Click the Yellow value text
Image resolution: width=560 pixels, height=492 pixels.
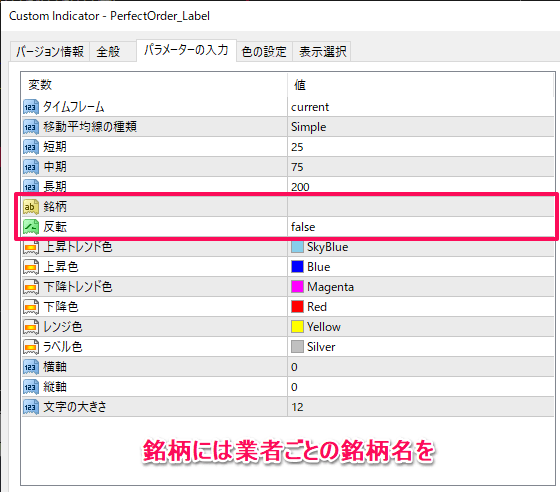[x=324, y=327]
